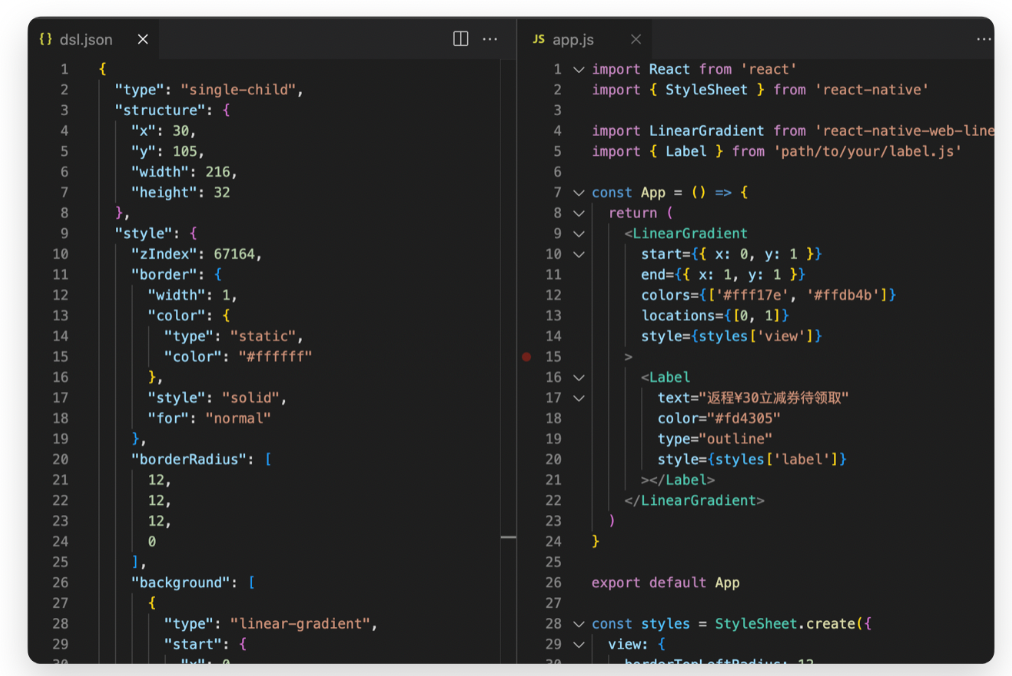Collapse the Label element fold at line 16
1012x676 pixels.
(x=579, y=378)
